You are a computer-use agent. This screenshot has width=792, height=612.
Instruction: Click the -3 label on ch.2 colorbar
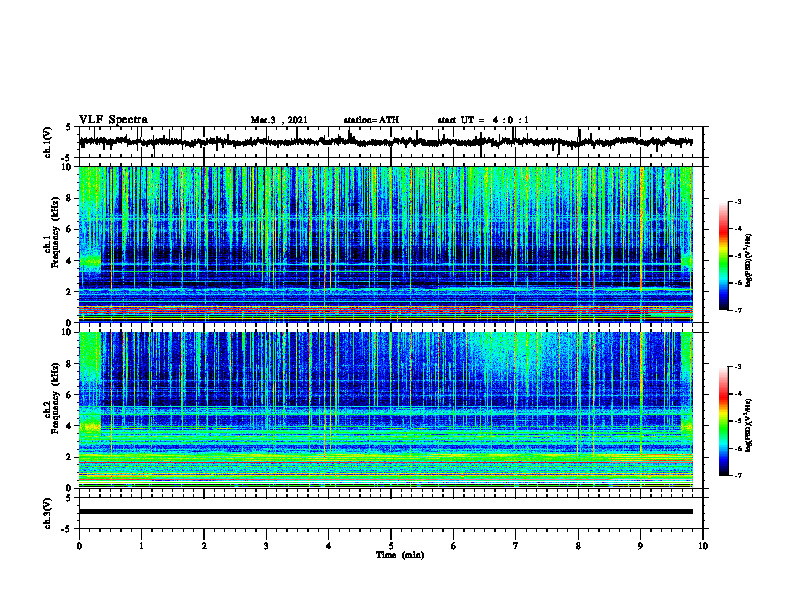pos(737,367)
